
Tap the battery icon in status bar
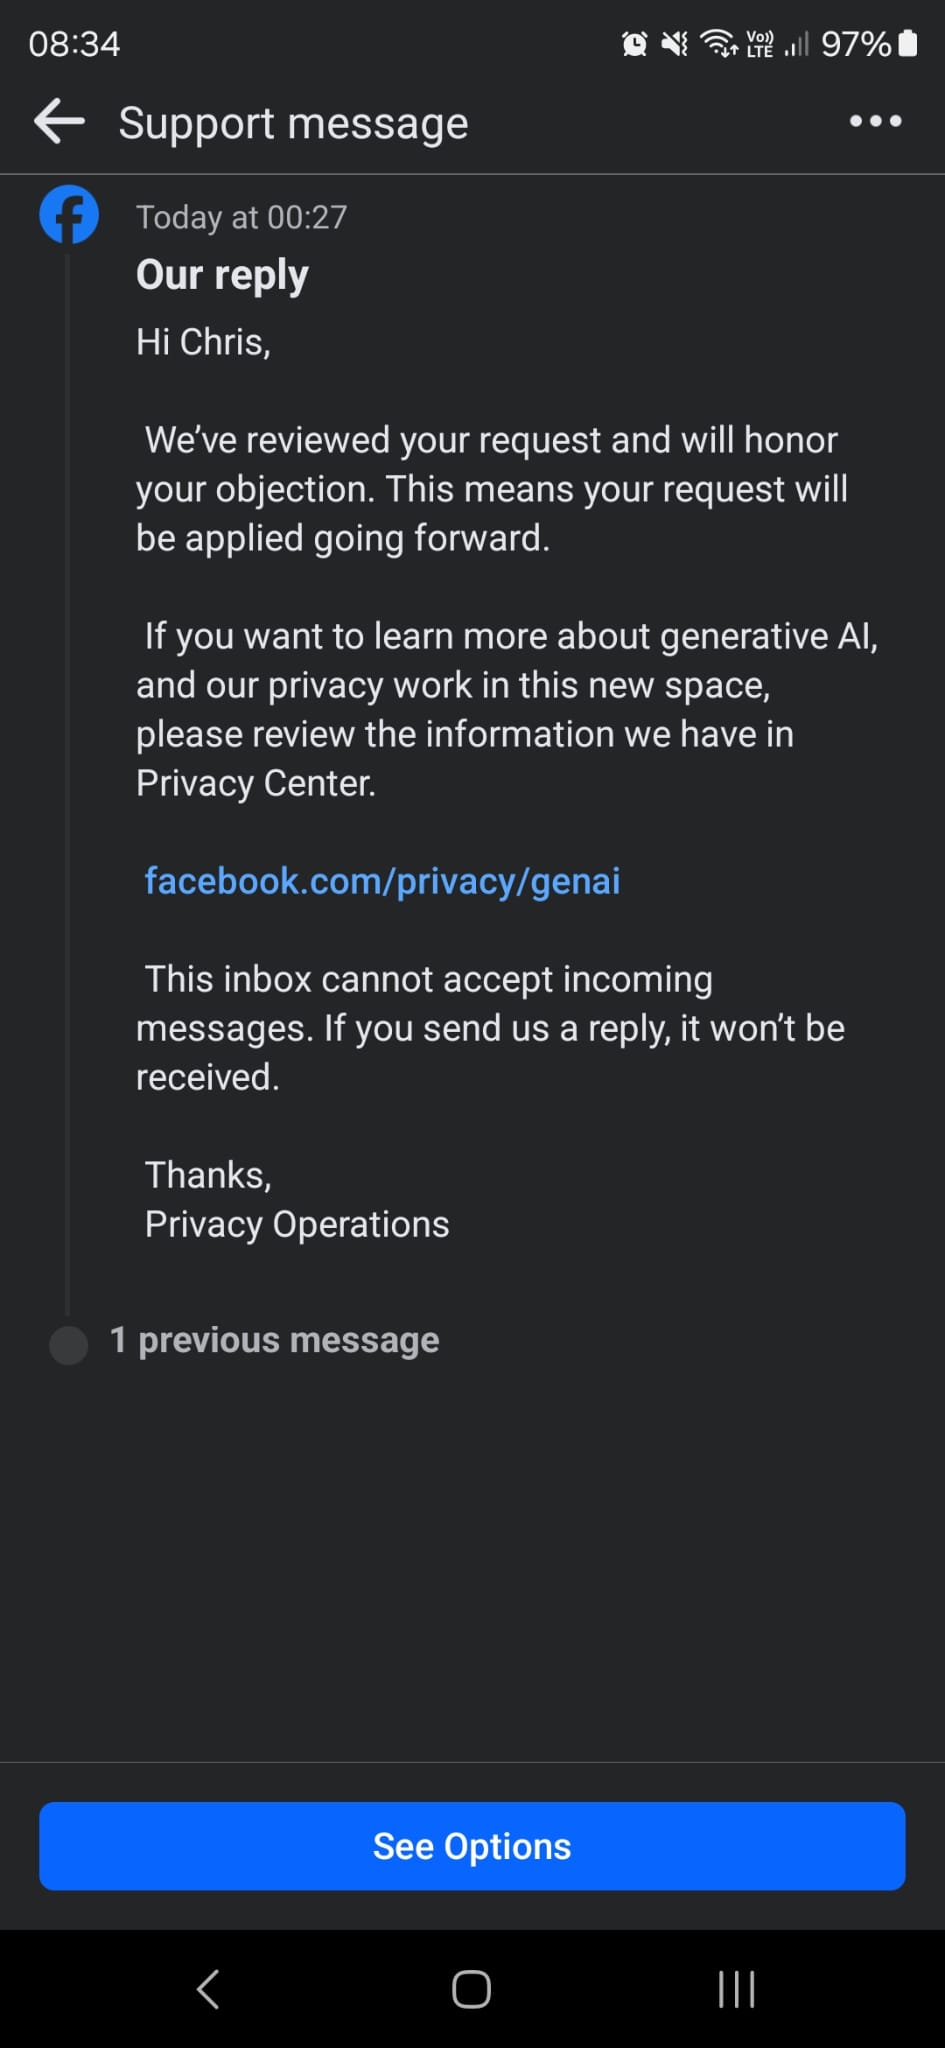[x=907, y=44]
